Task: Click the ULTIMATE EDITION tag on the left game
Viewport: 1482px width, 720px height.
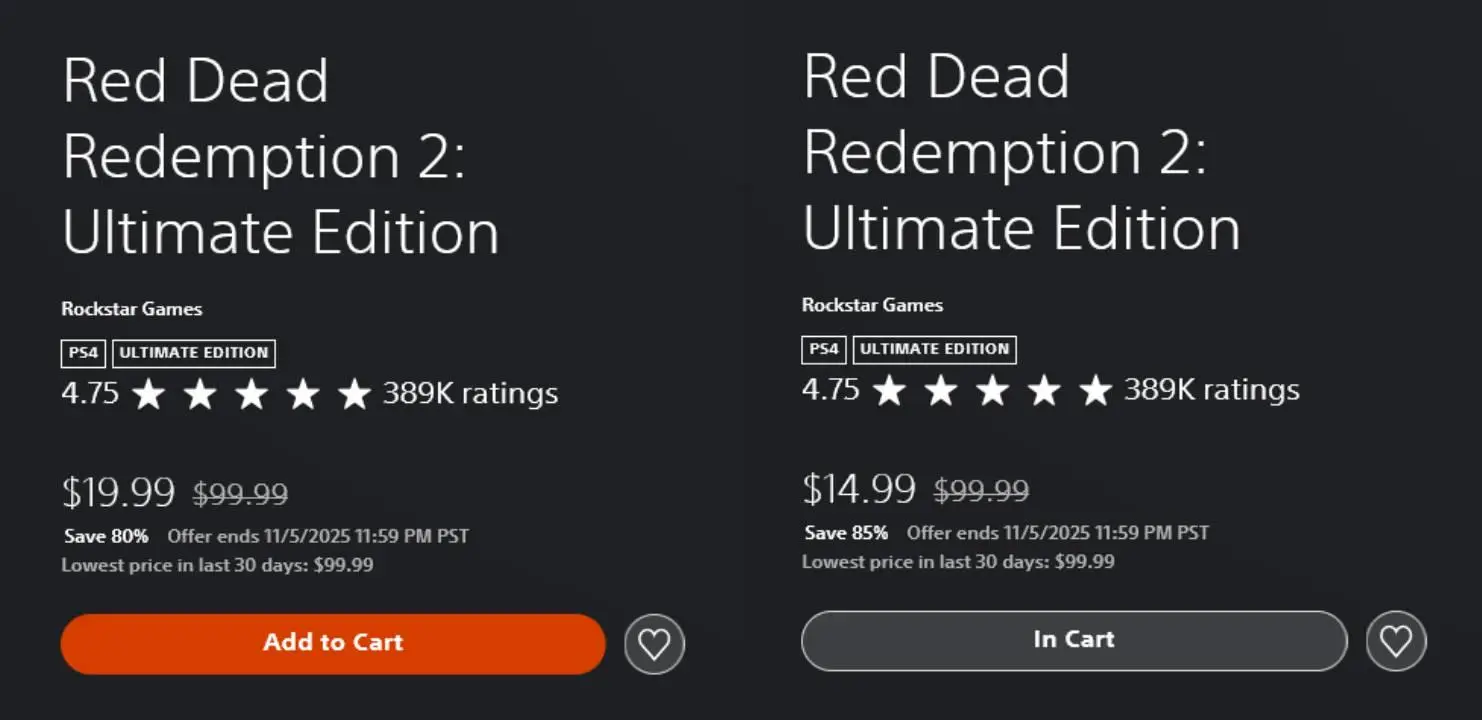Action: click(x=194, y=353)
